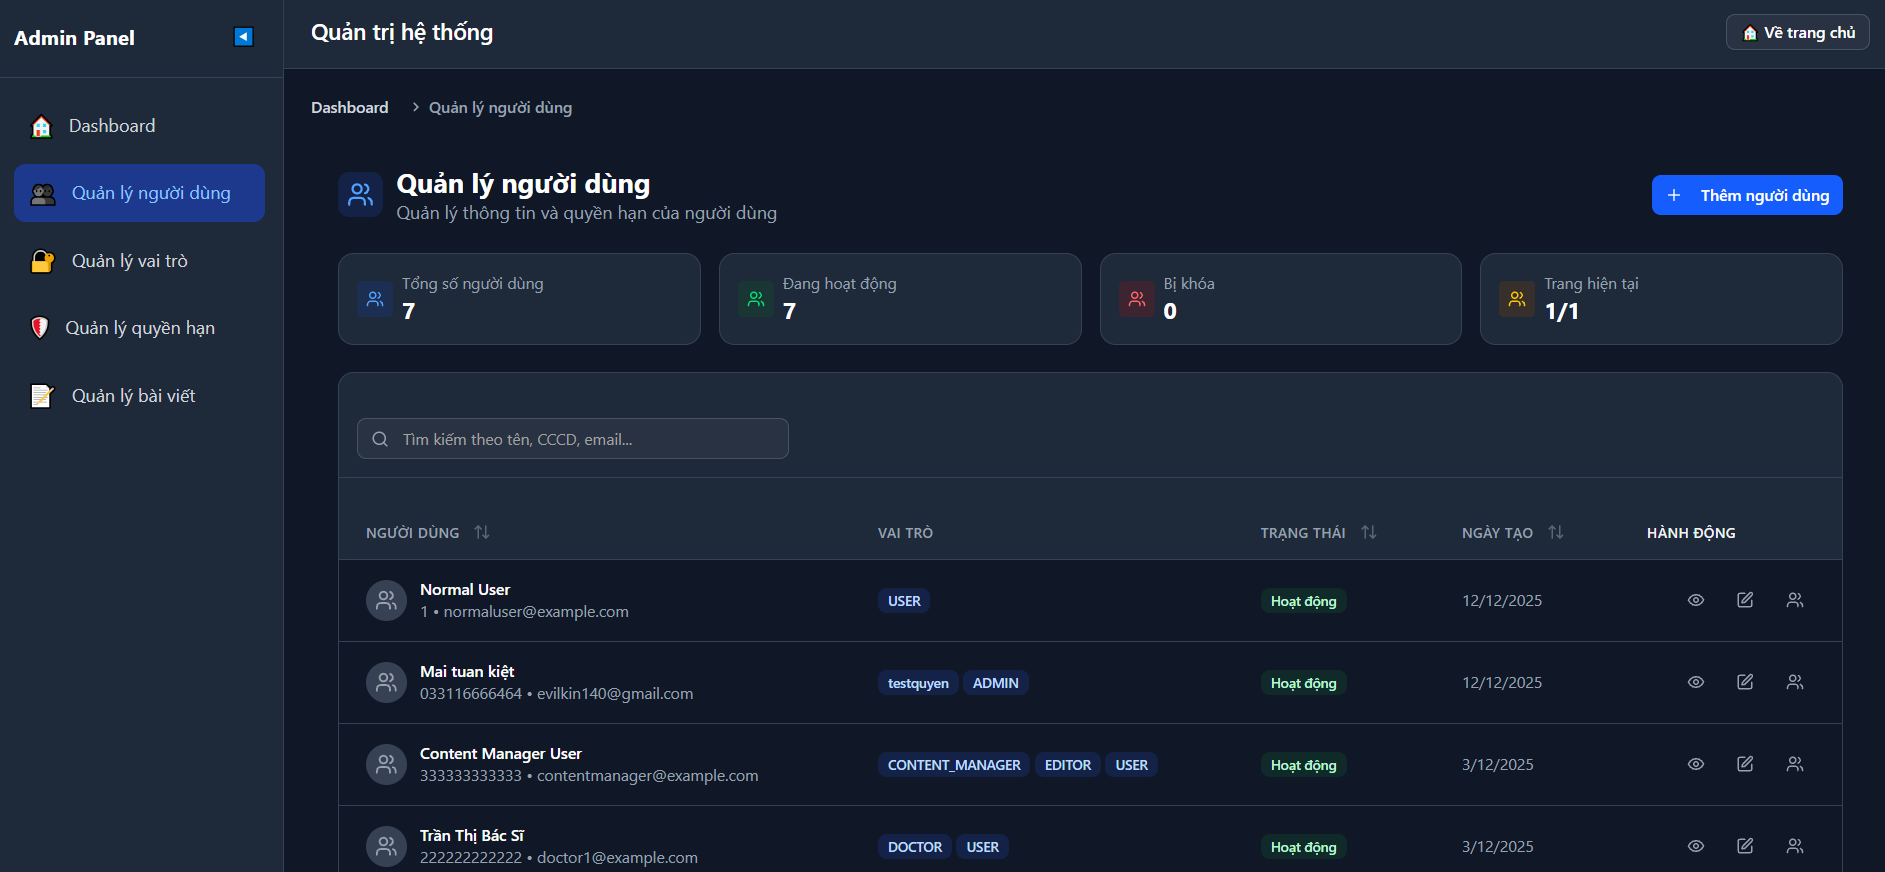The height and width of the screenshot is (872, 1885).
Task: Sort by Ngày tạo column arrow
Action: (1555, 532)
